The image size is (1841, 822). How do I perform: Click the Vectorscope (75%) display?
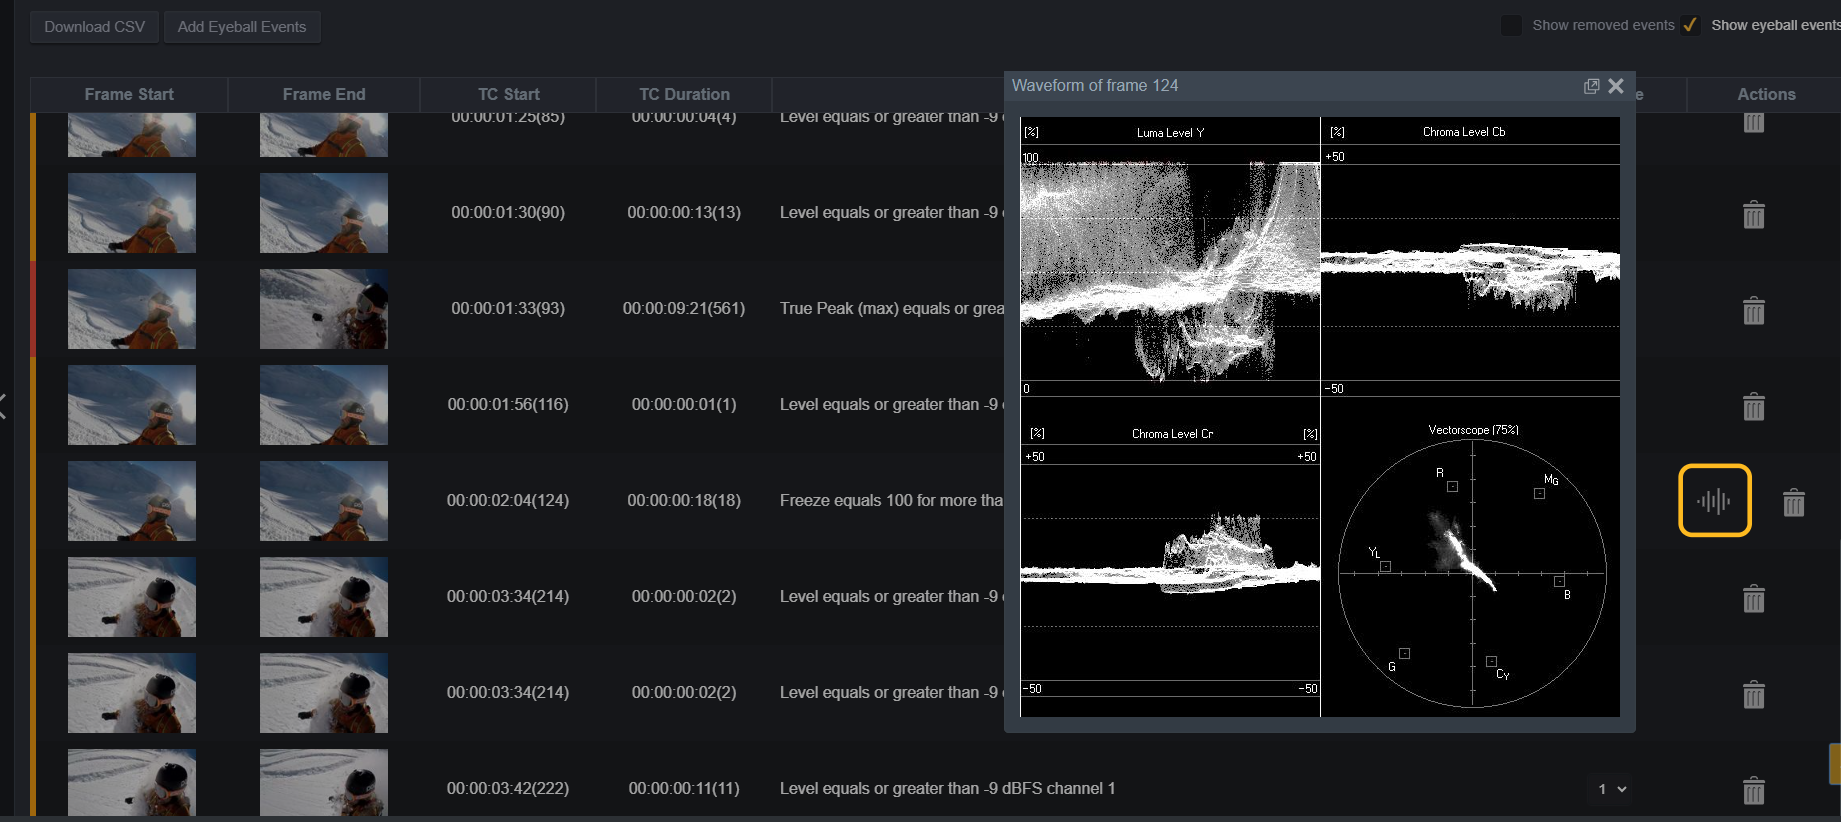click(x=1472, y=573)
